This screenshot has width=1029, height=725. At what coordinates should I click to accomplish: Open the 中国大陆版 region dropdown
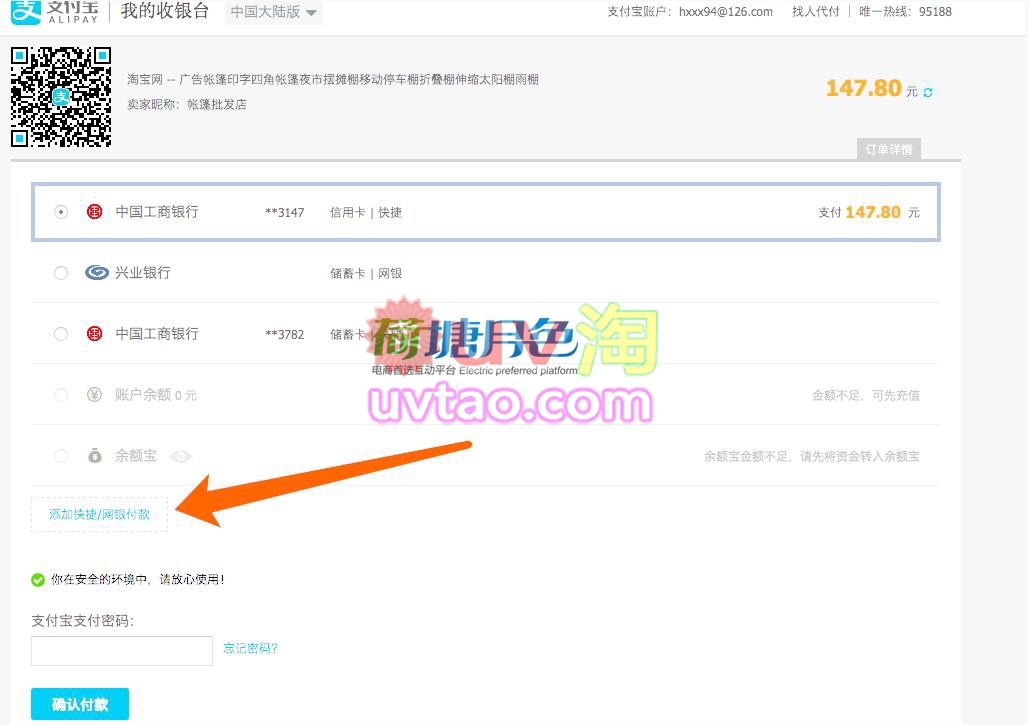273,13
